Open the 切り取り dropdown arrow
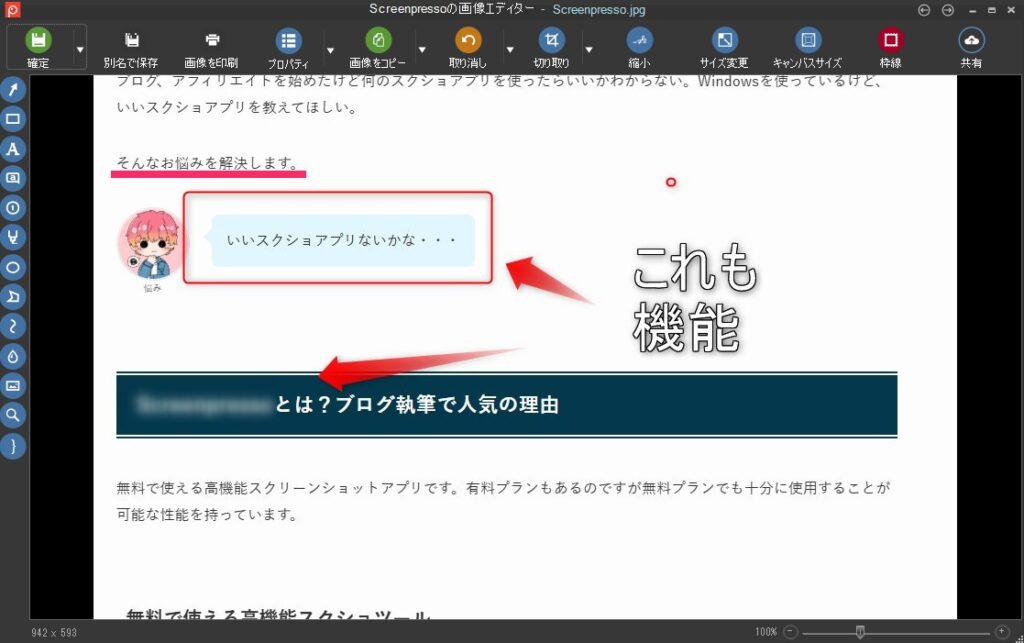The width and height of the screenshot is (1024, 643). click(x=588, y=48)
